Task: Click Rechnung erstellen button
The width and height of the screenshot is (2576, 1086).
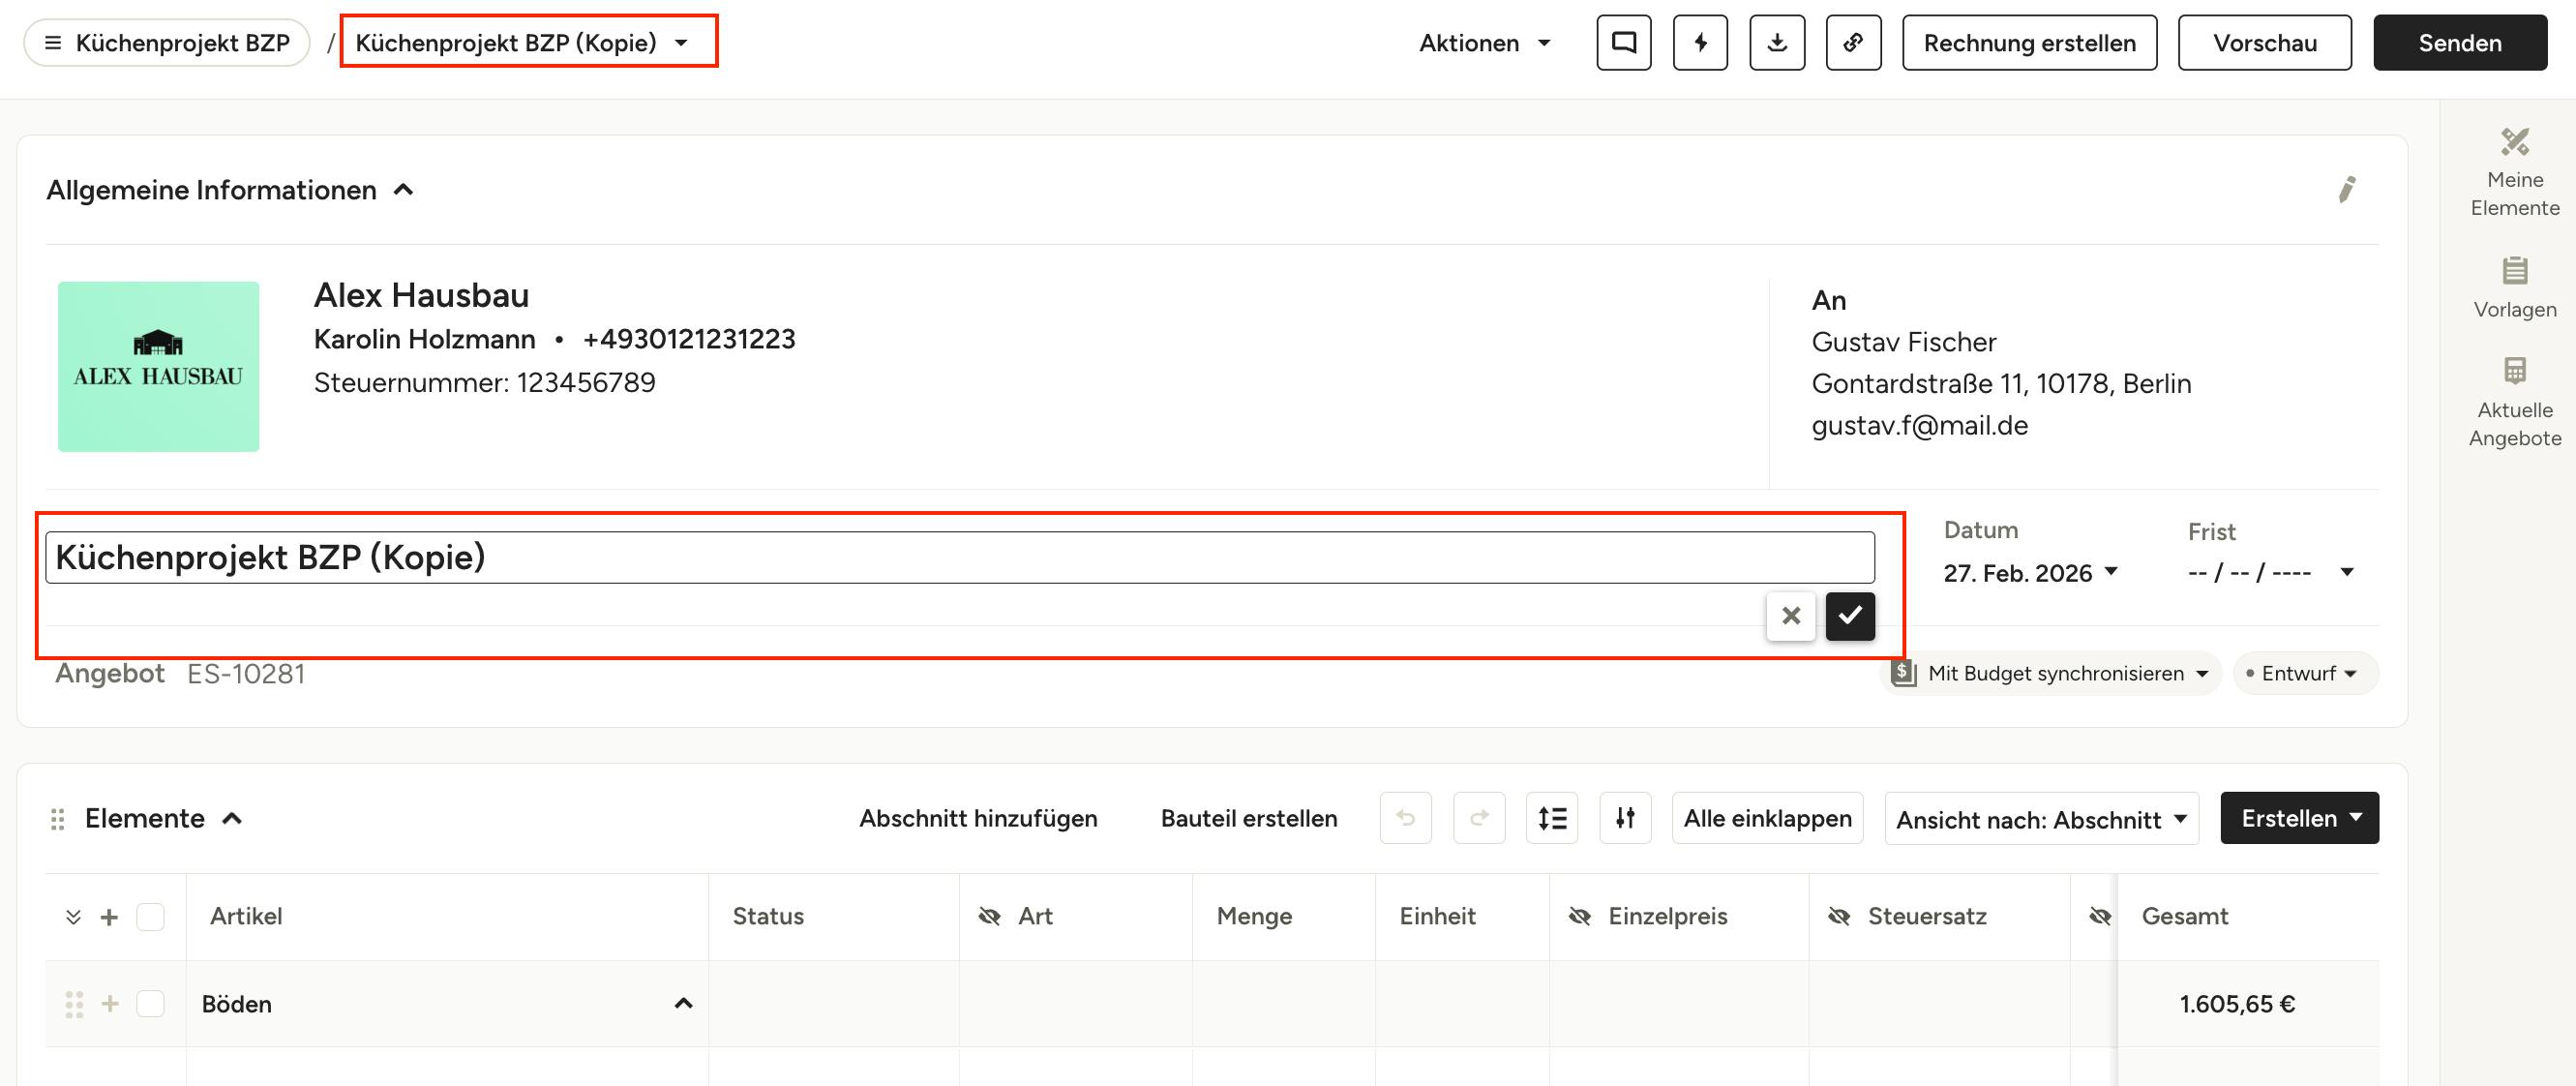Action: (x=2029, y=43)
